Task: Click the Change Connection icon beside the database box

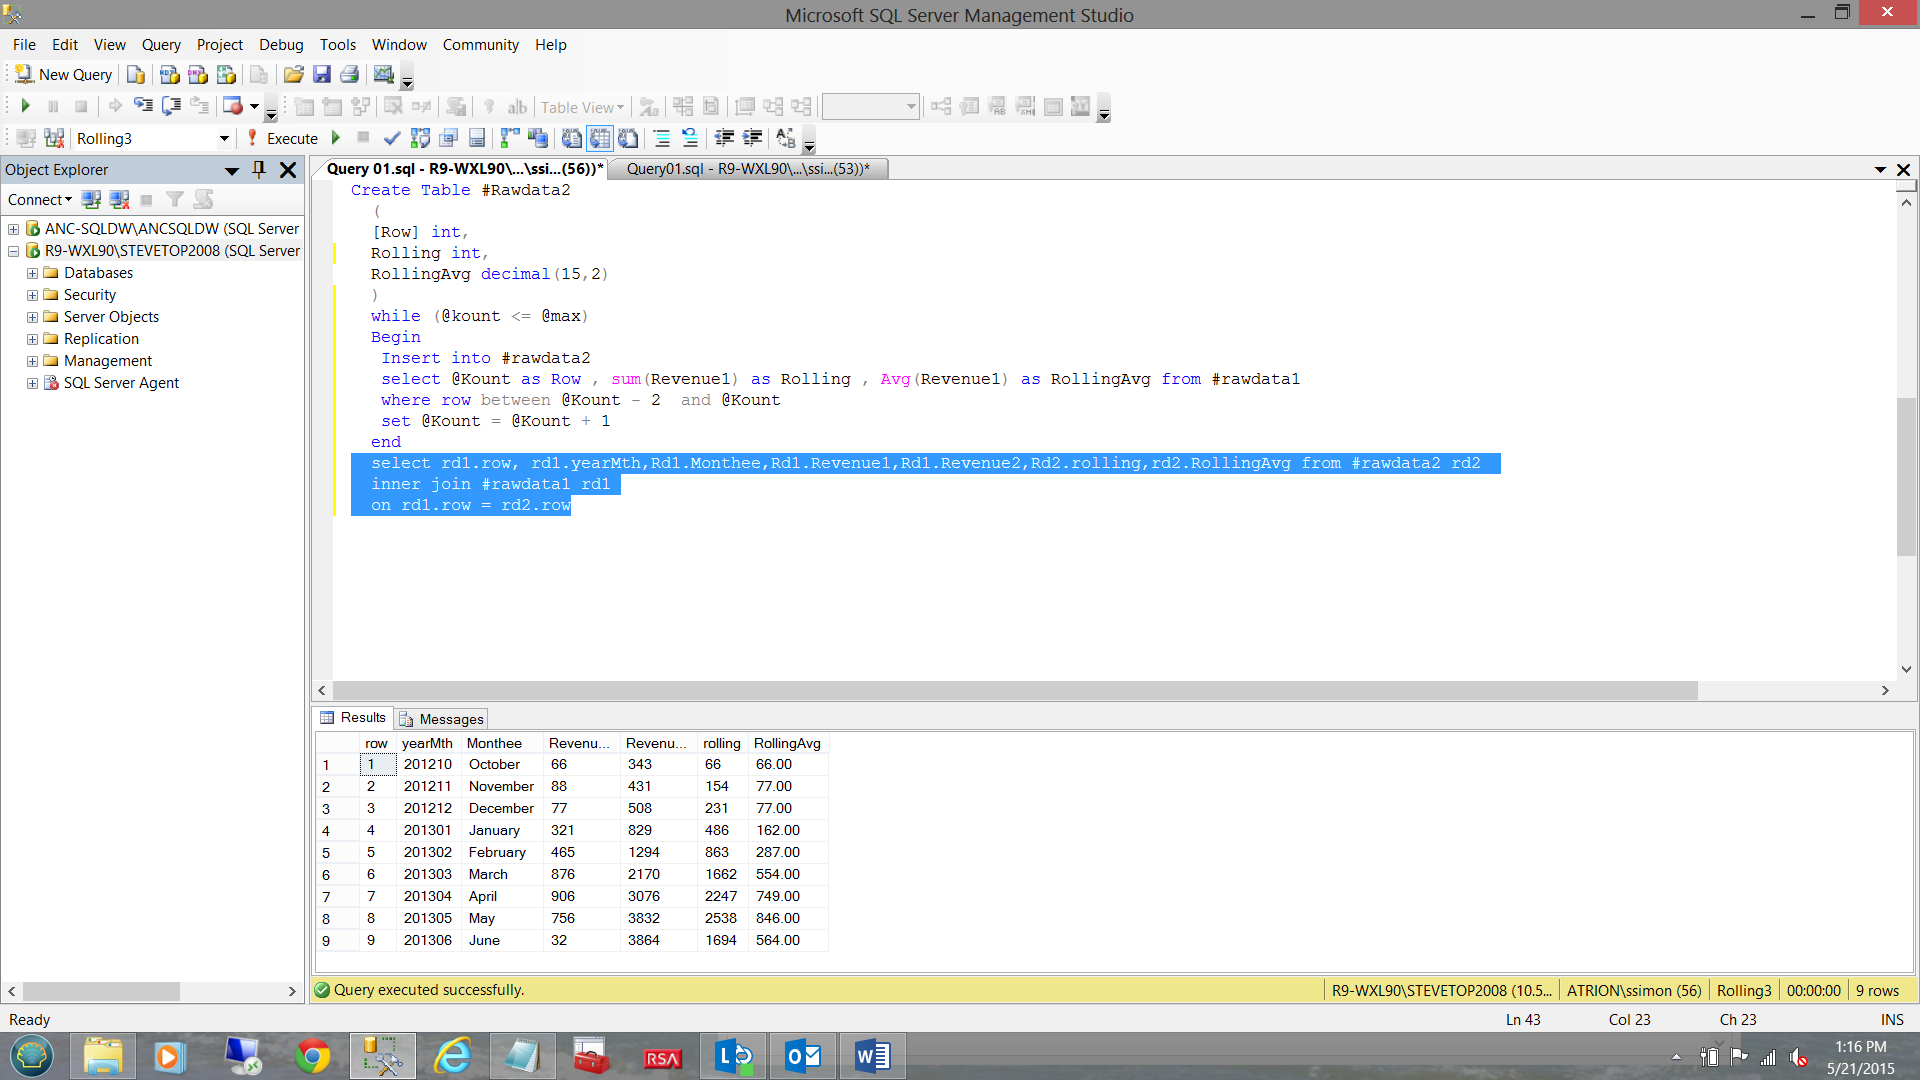Action: click(x=54, y=138)
